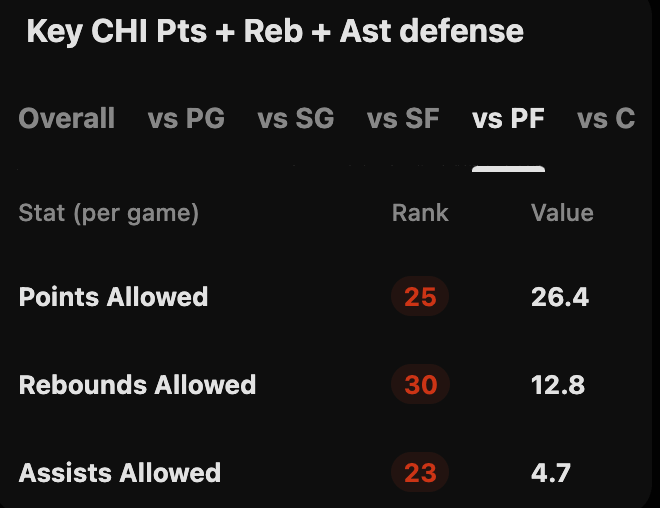Show the vs SF defense tab
This screenshot has width=660, height=508.
tap(403, 119)
